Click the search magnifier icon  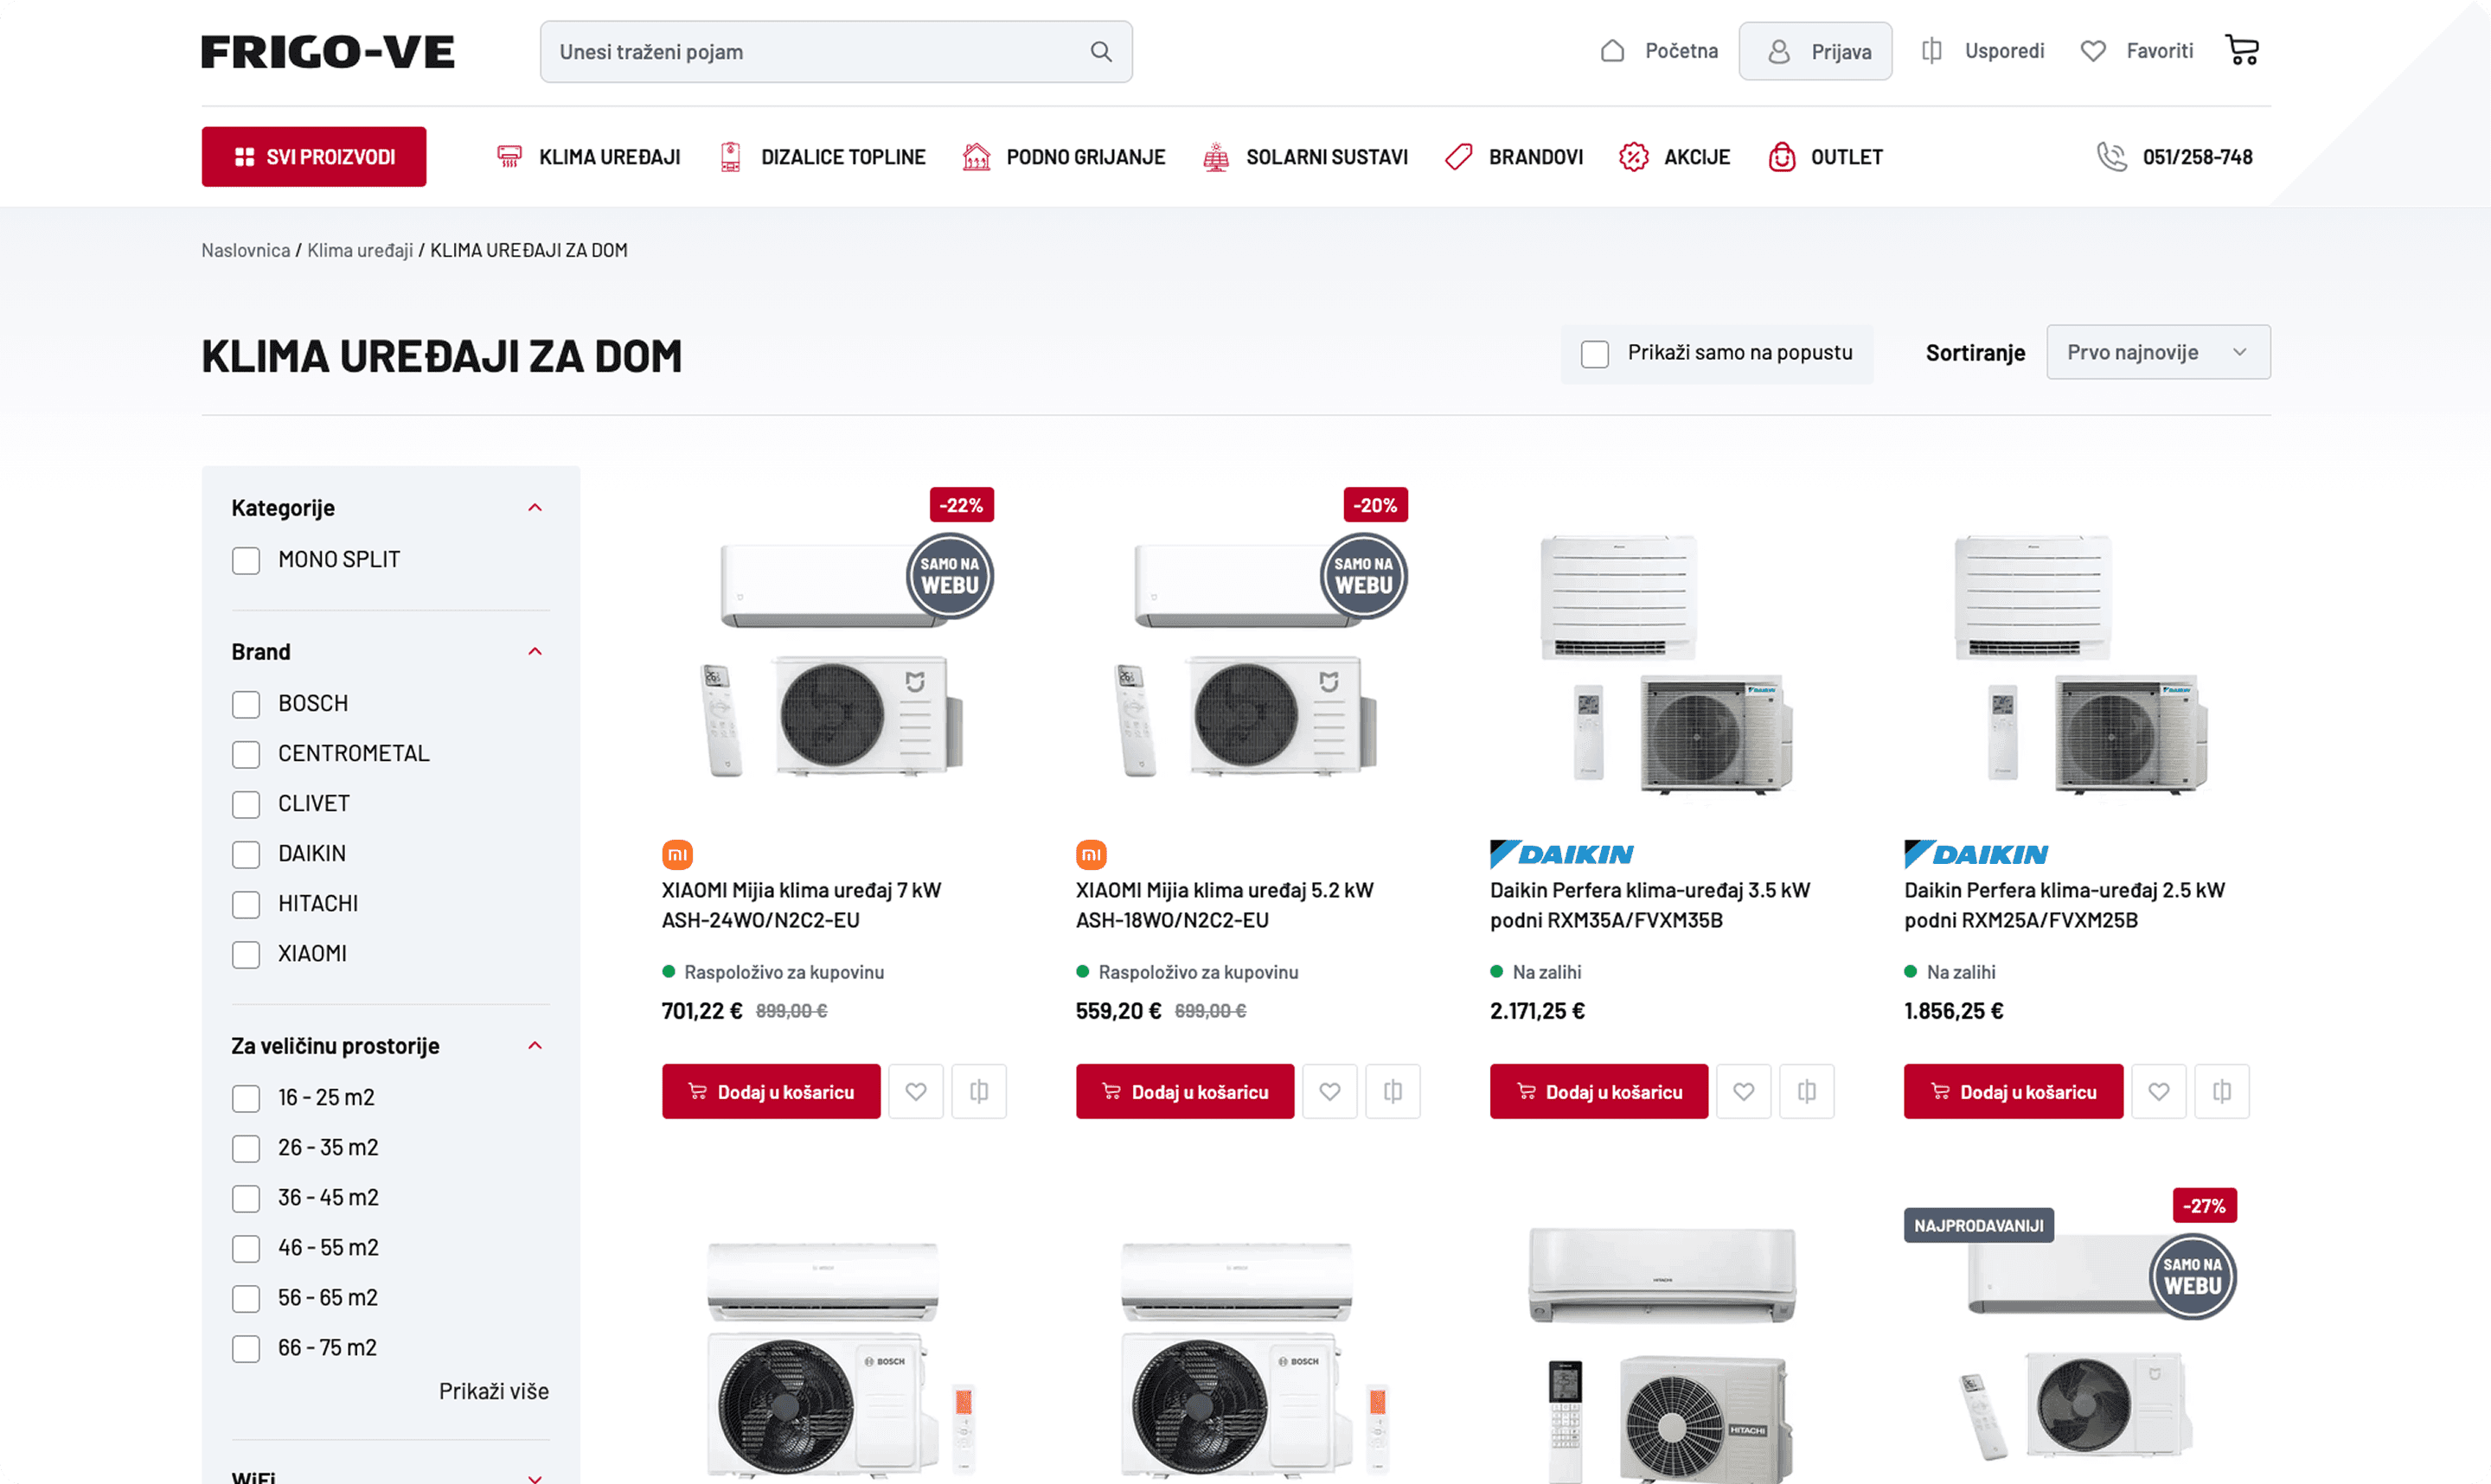1101,52
